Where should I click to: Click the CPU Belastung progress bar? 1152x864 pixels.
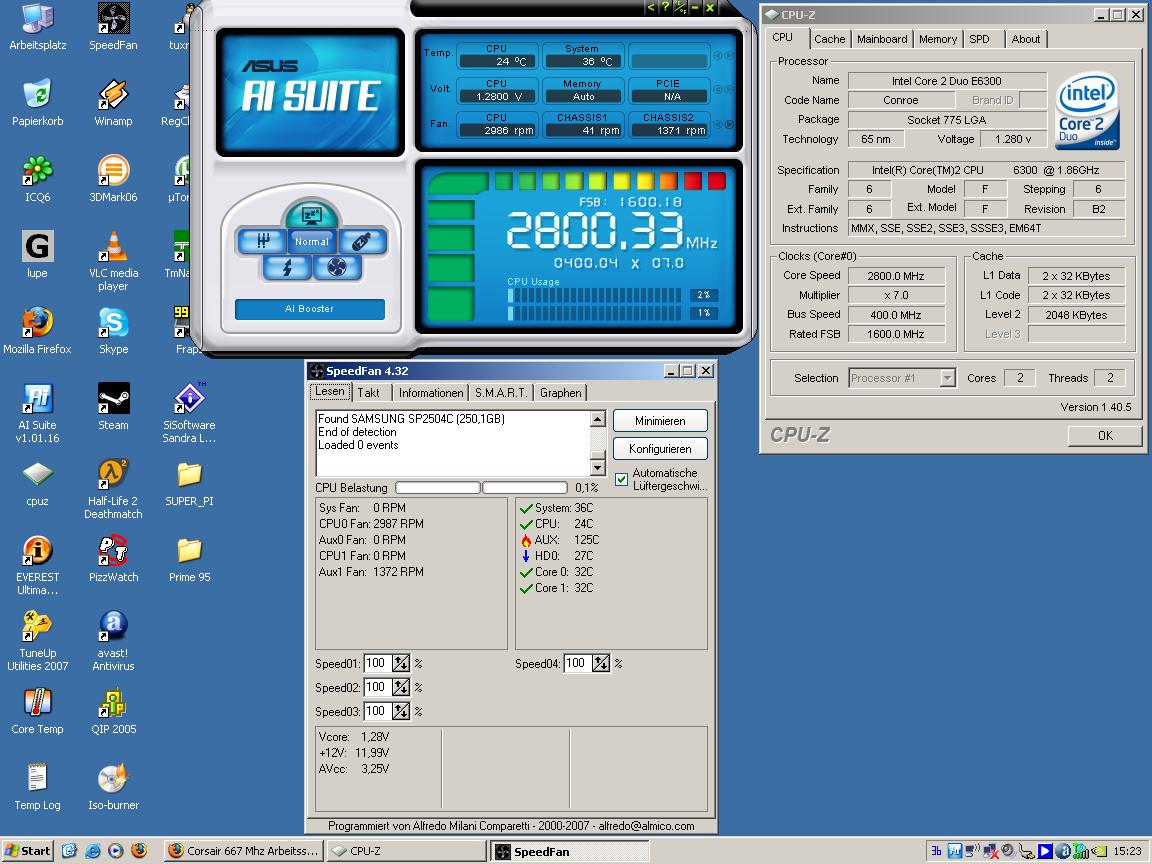click(x=481, y=488)
